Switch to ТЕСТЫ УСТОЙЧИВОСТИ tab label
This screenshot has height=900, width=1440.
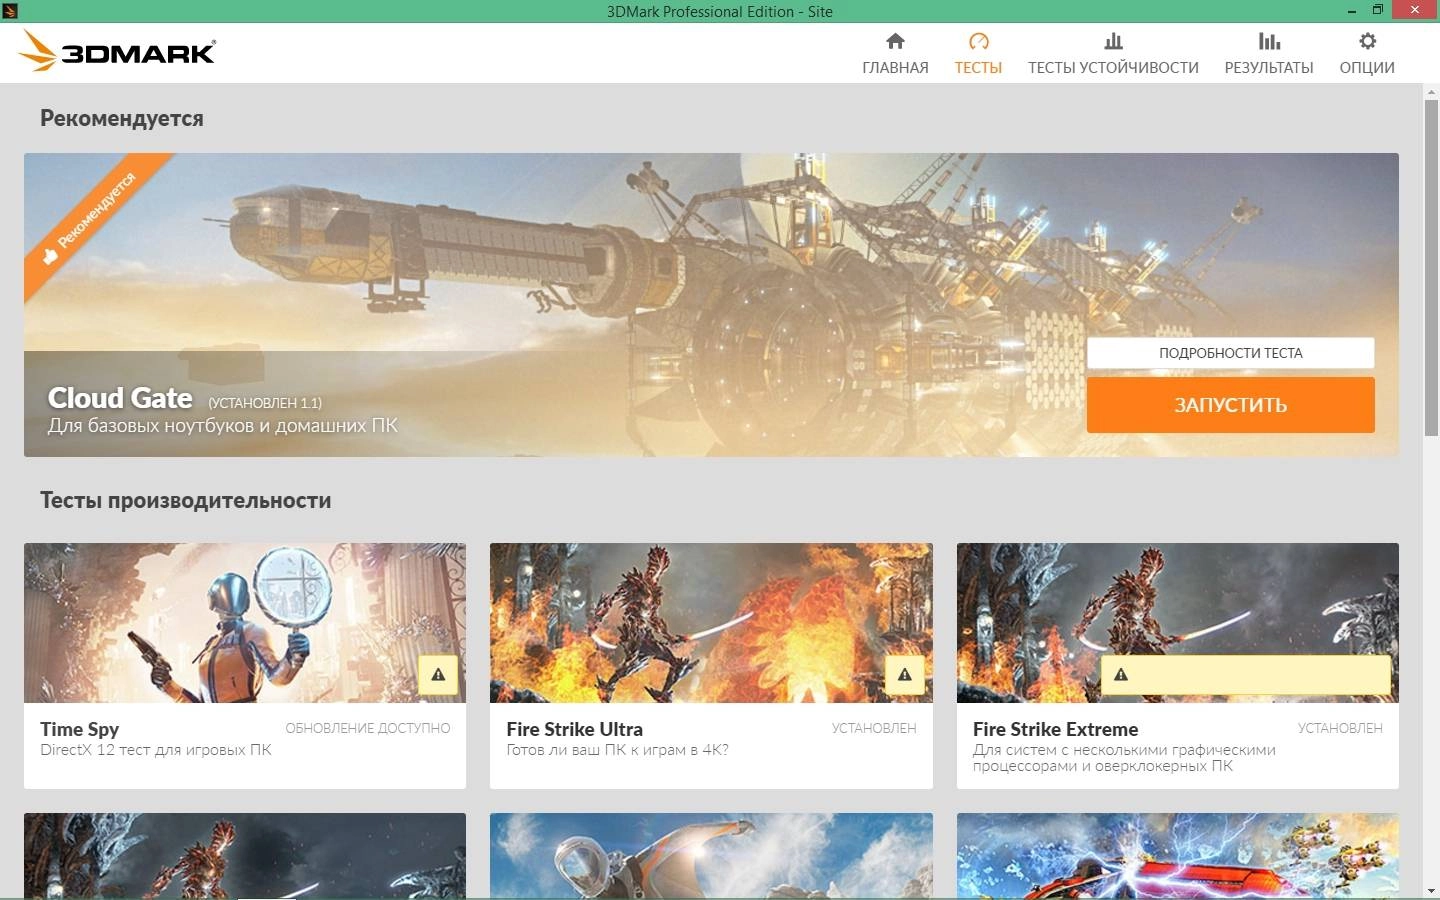click(x=1113, y=67)
